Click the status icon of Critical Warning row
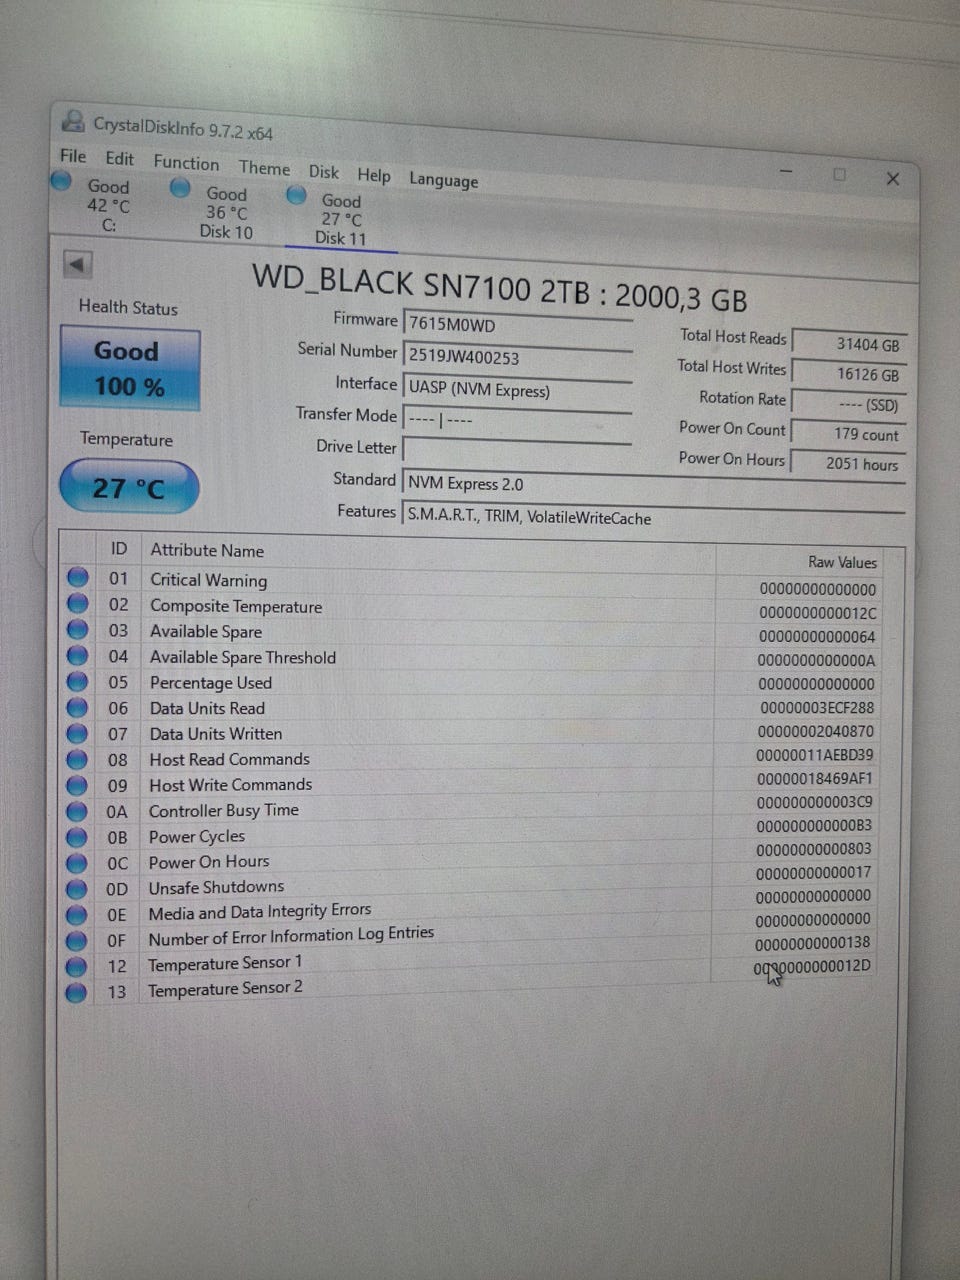 (x=77, y=578)
